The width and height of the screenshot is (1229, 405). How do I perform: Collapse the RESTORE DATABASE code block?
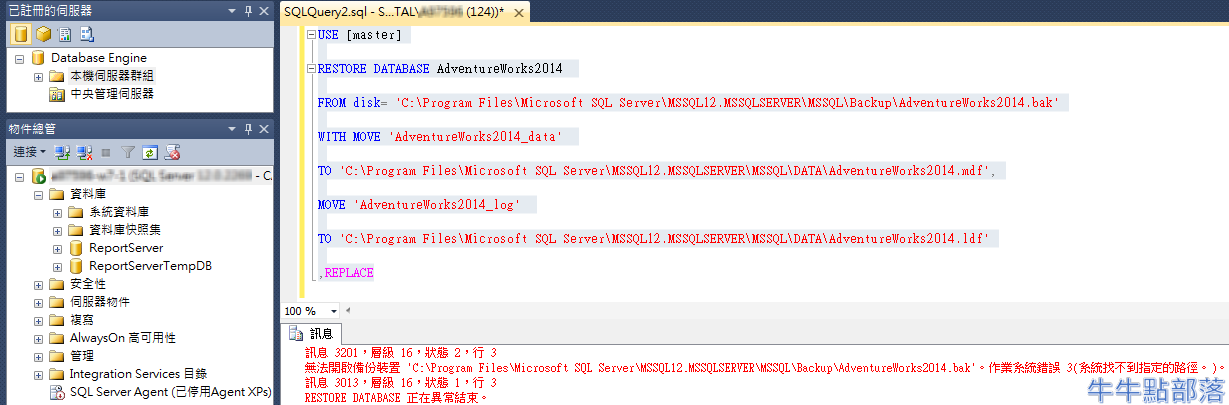click(x=310, y=69)
